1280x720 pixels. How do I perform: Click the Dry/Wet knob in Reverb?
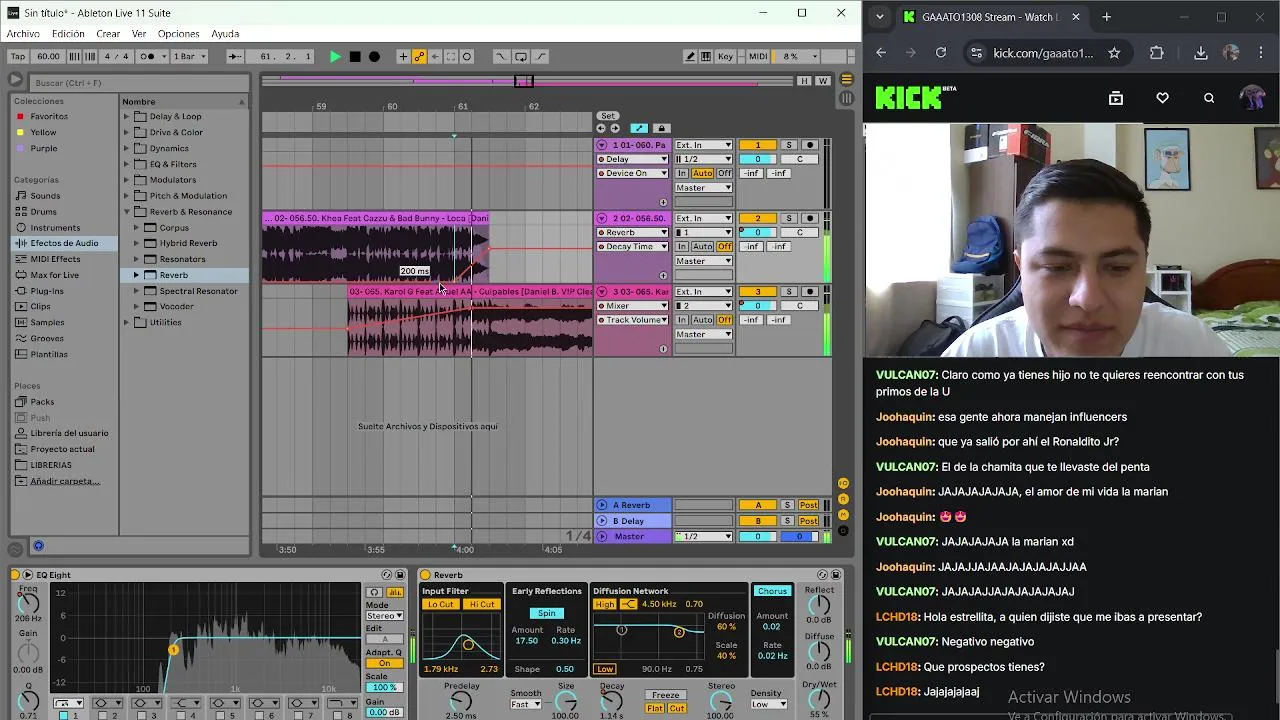(819, 699)
